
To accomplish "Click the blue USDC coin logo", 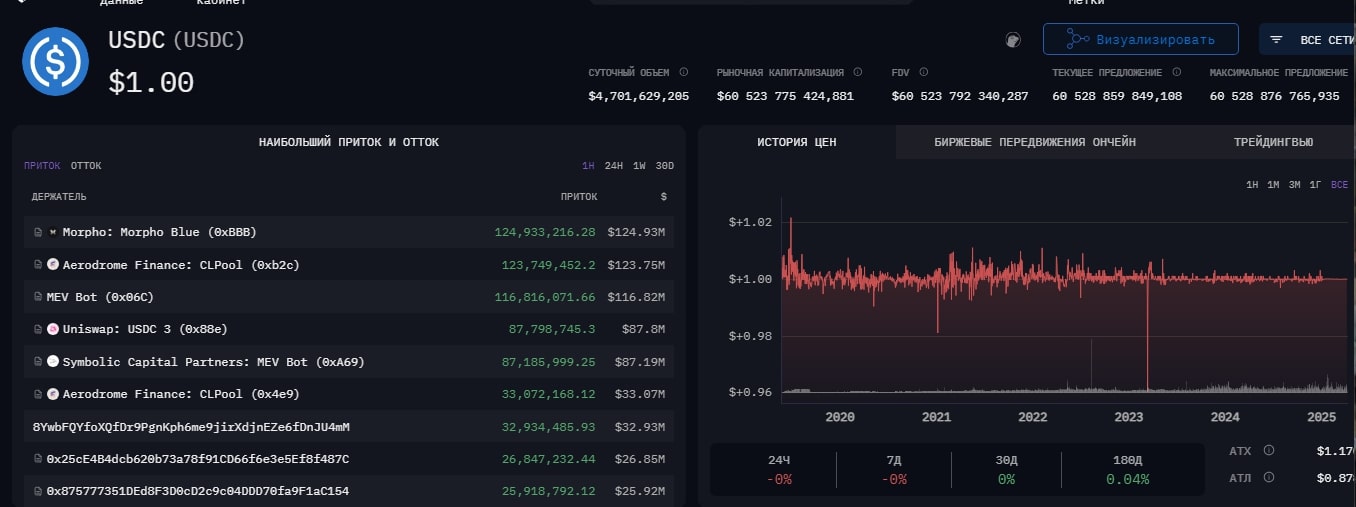I will click(56, 62).
